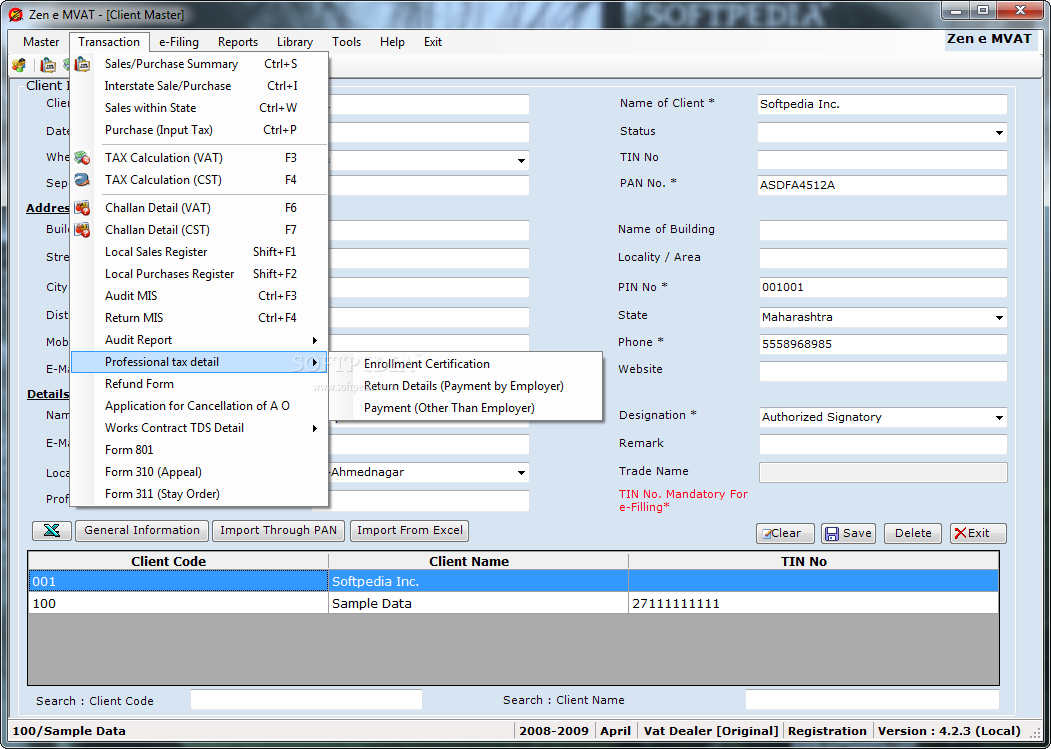Click the Remark input field
This screenshot has height=749, width=1051.
[x=883, y=445]
